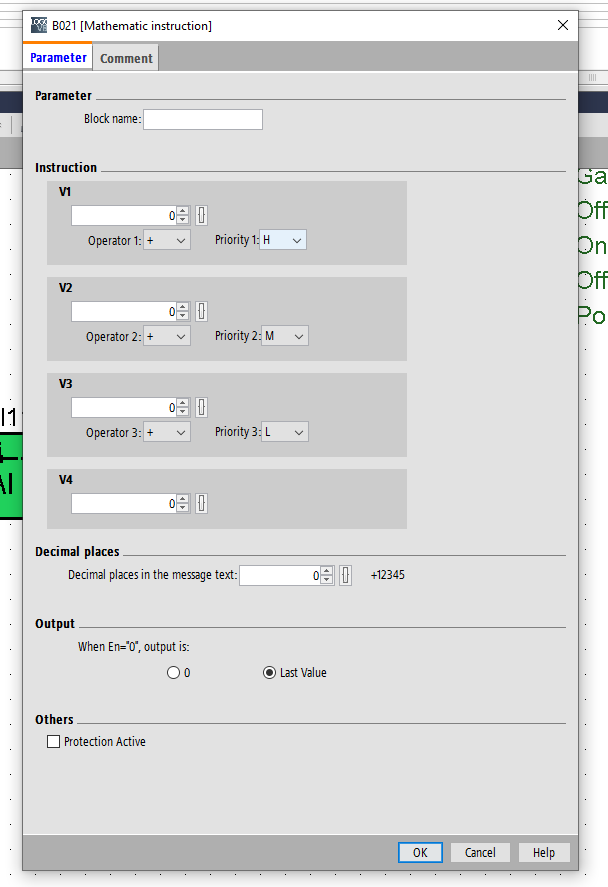
Task: Click the V2 value input field
Action: click(x=124, y=312)
